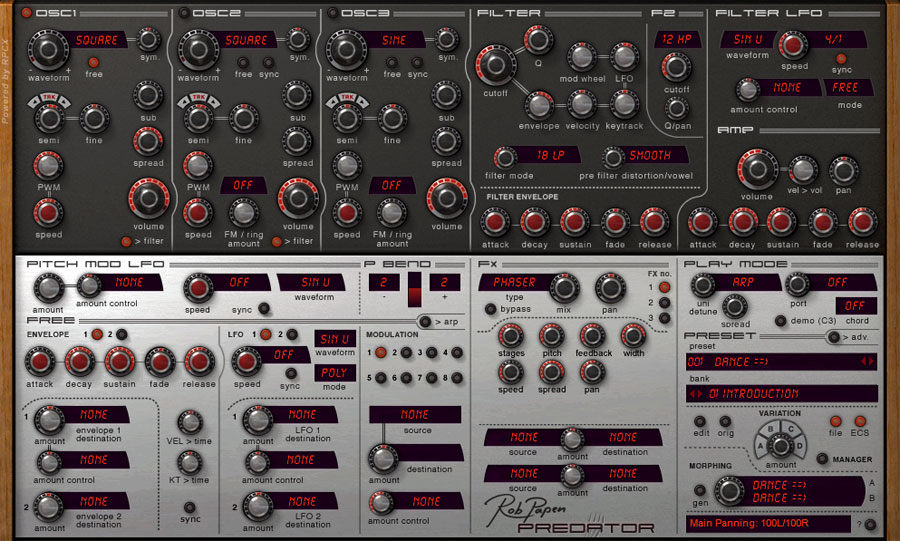Open OSC3 SINE waveform display
This screenshot has height=541, width=900.
pyautogui.click(x=394, y=40)
